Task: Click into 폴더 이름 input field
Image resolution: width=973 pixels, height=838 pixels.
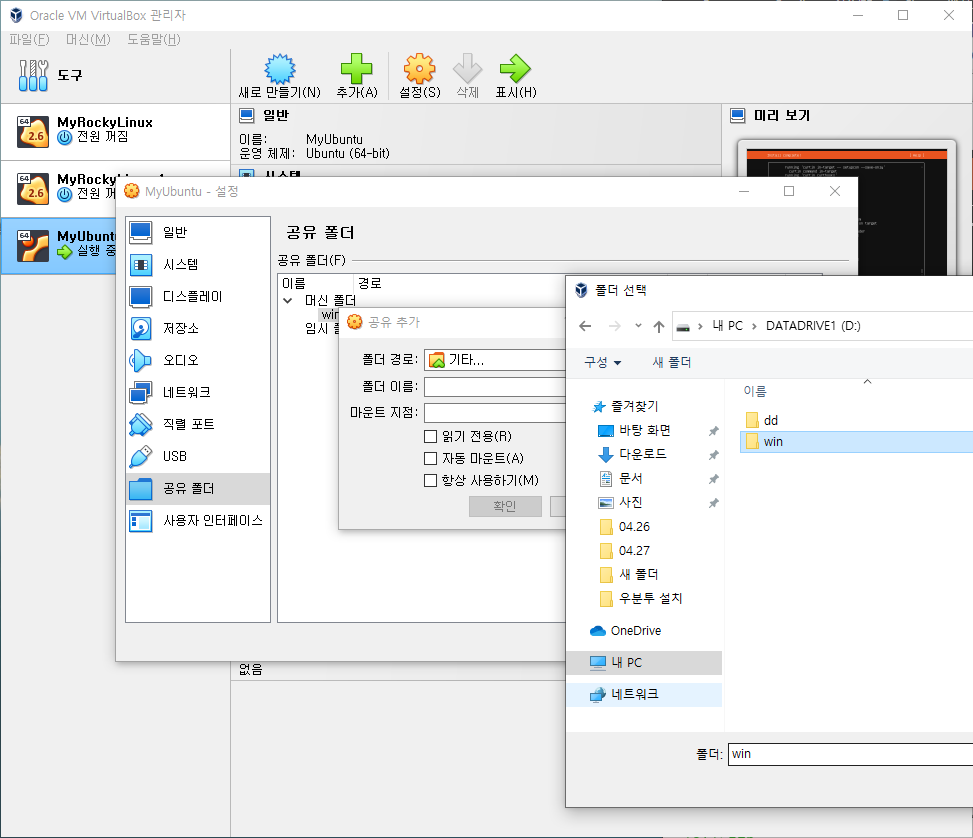Action: tap(495, 387)
